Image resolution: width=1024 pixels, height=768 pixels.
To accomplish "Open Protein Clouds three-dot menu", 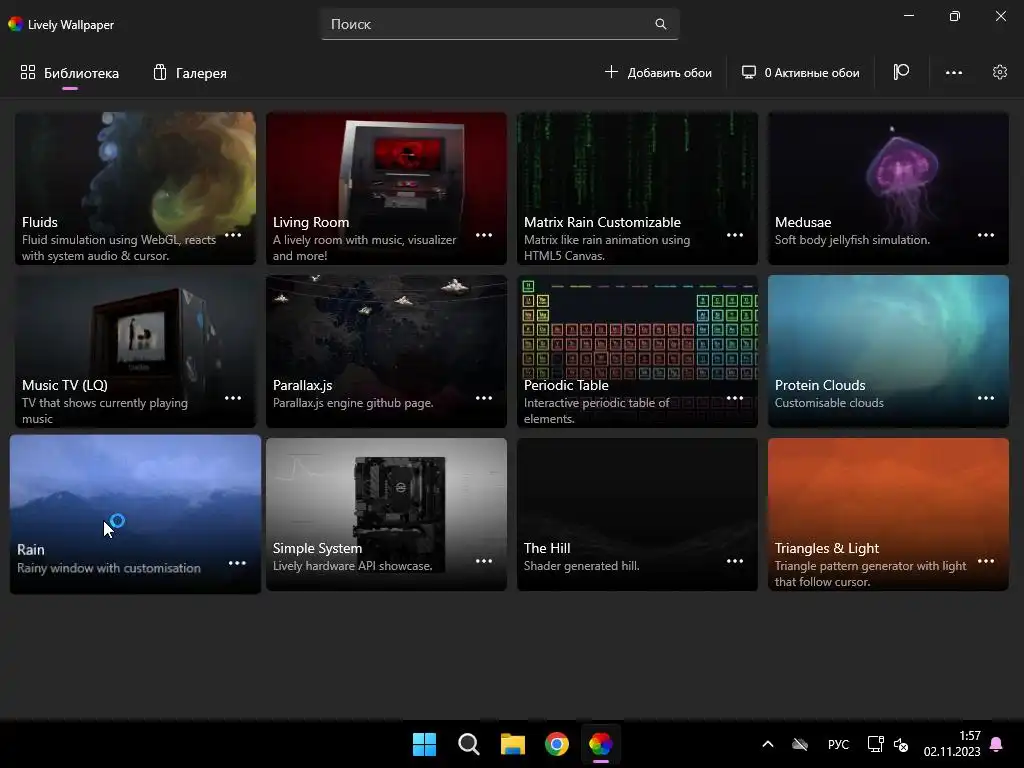I will point(985,398).
